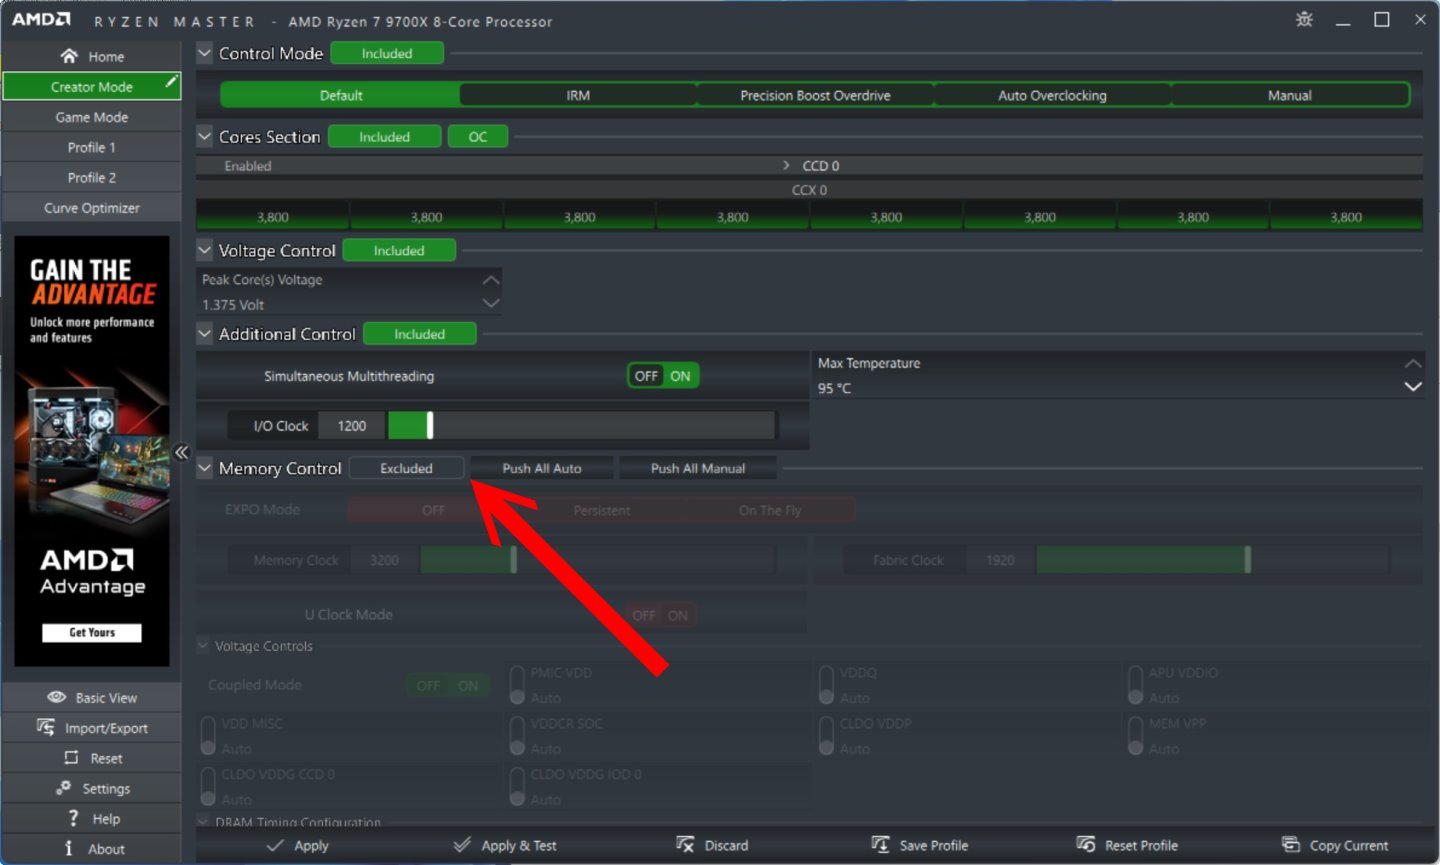The width and height of the screenshot is (1440, 865).
Task: Increase Peak Core(s) Voltage up arrow
Action: tap(490, 280)
